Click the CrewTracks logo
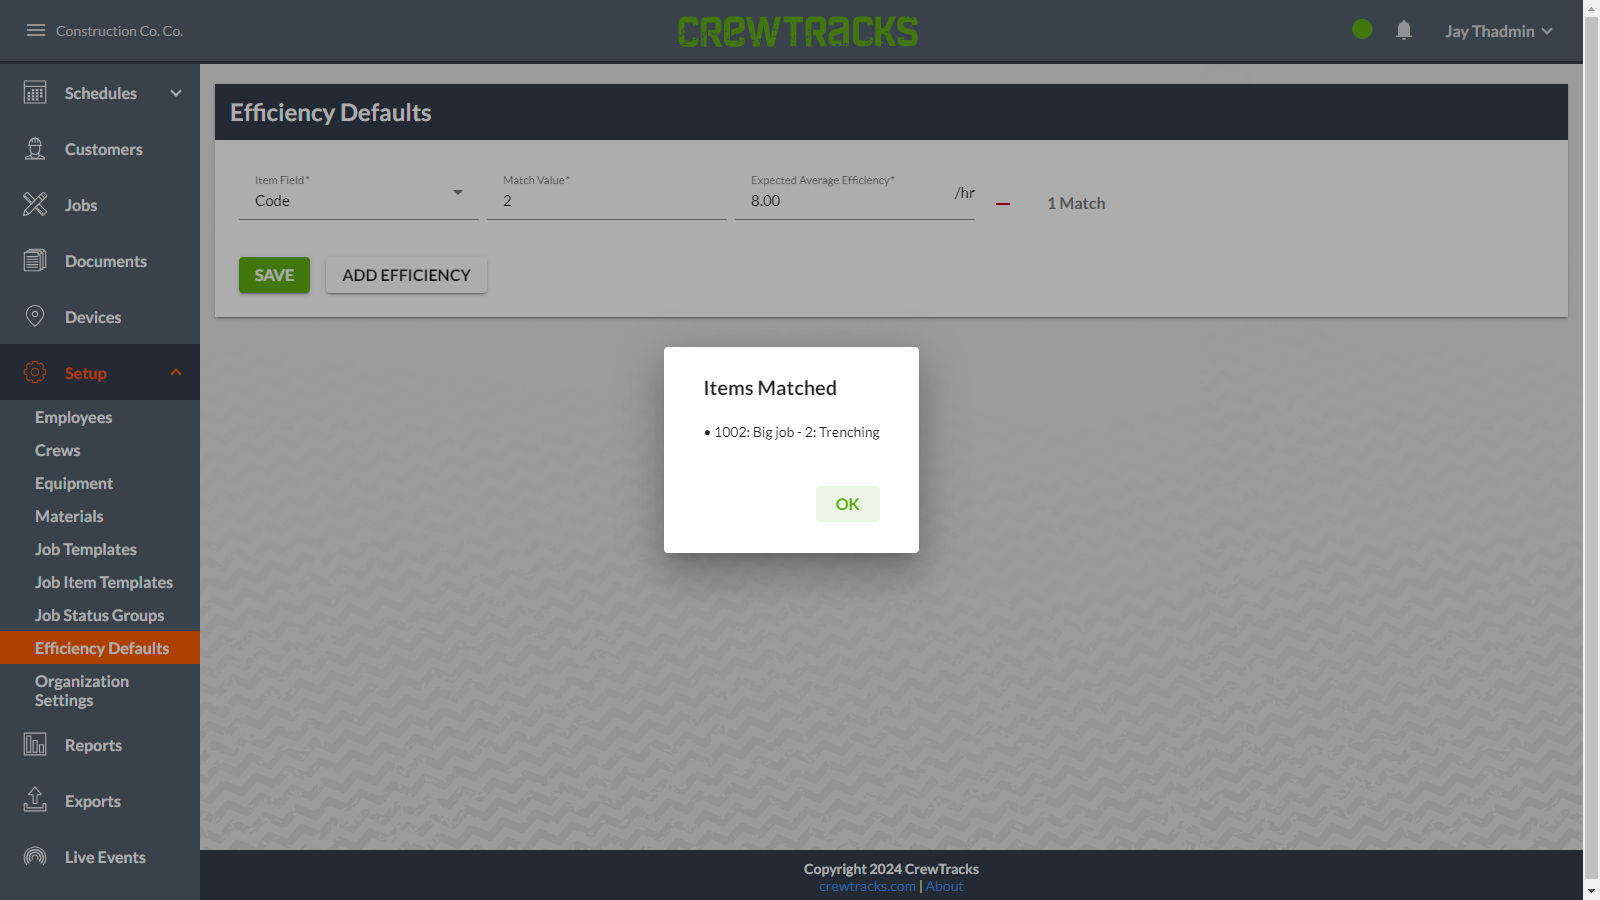The height and width of the screenshot is (900, 1600). coord(797,31)
